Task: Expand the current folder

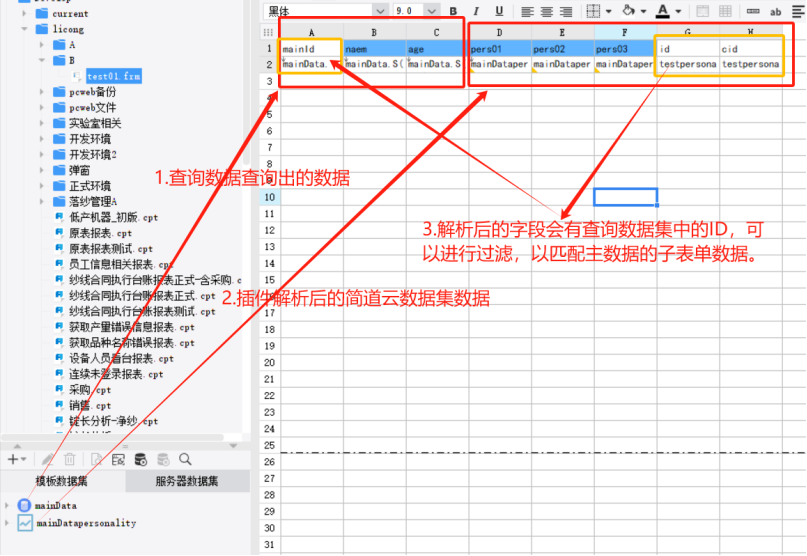Action: tap(24, 13)
